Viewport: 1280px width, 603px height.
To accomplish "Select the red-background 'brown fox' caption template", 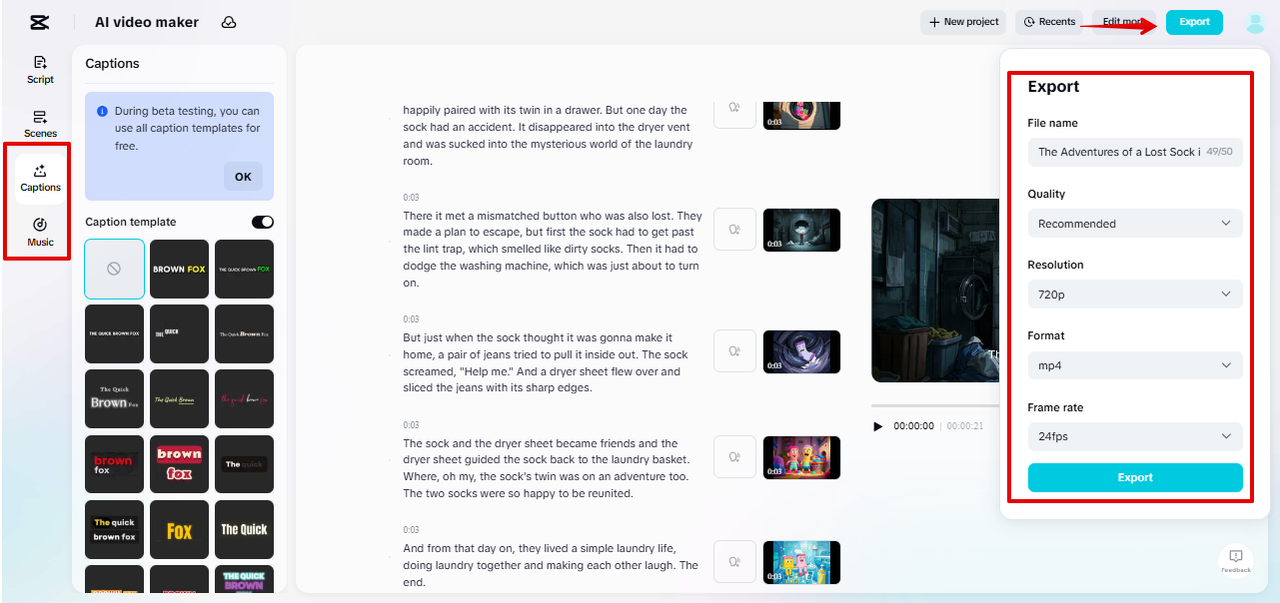I will tap(179, 464).
